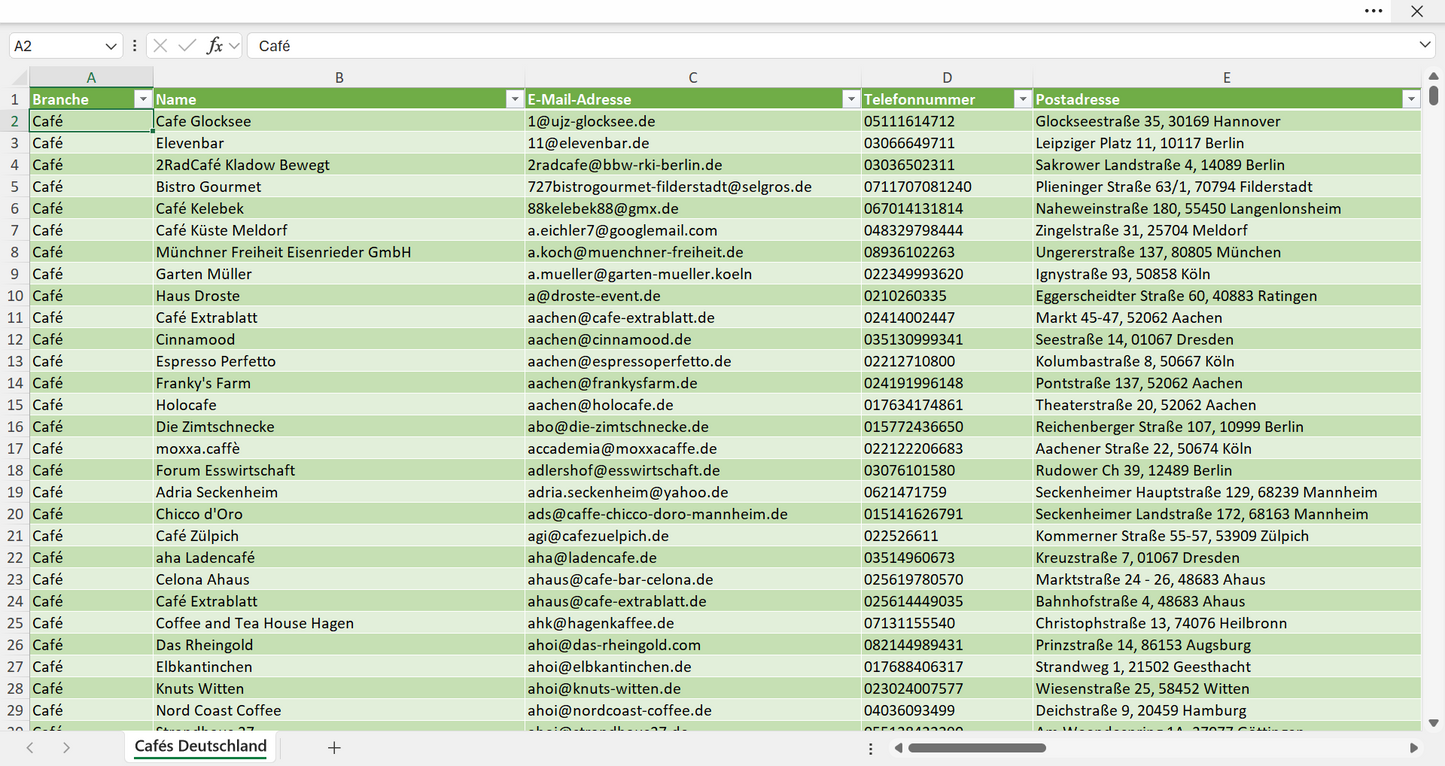Click the vertical scrollbar thumb
1445x766 pixels.
pyautogui.click(x=1434, y=96)
